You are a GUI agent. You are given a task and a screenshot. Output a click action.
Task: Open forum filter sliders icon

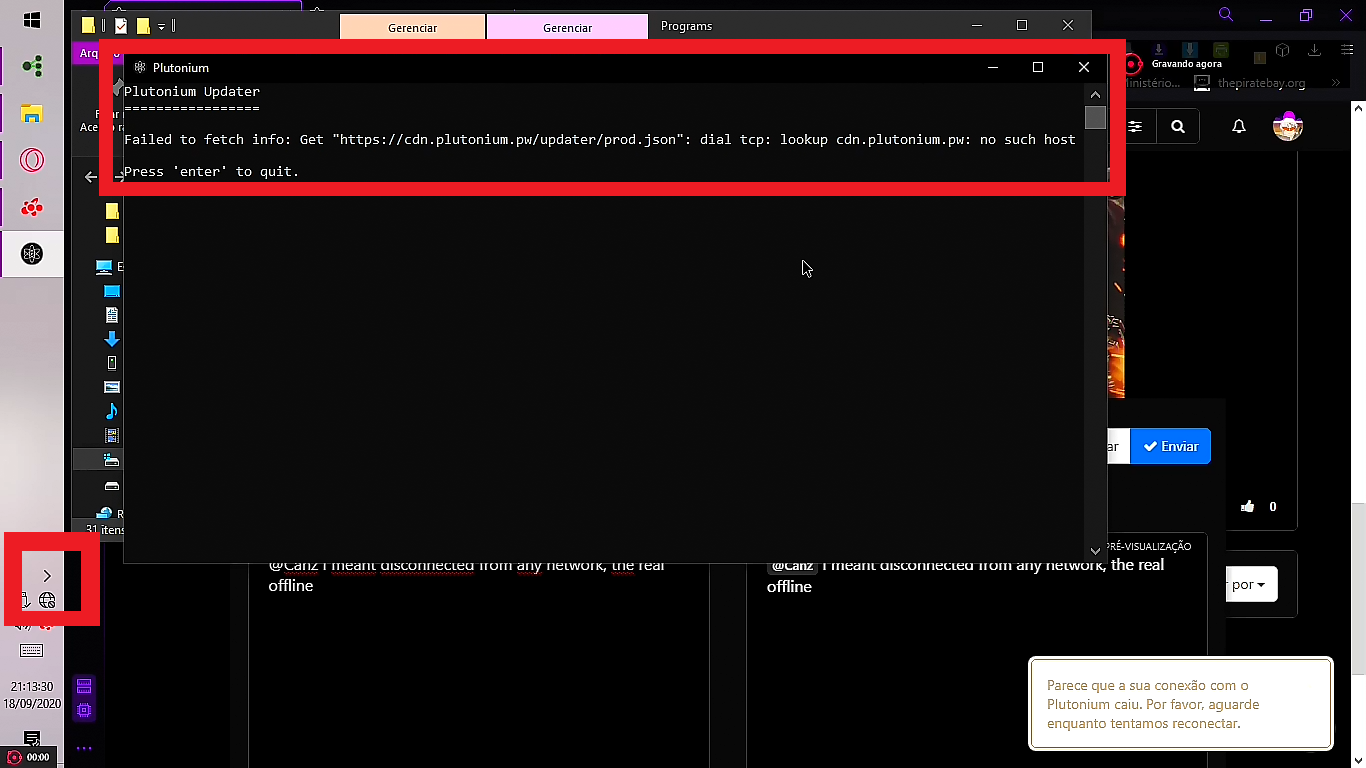pyautogui.click(x=1135, y=126)
